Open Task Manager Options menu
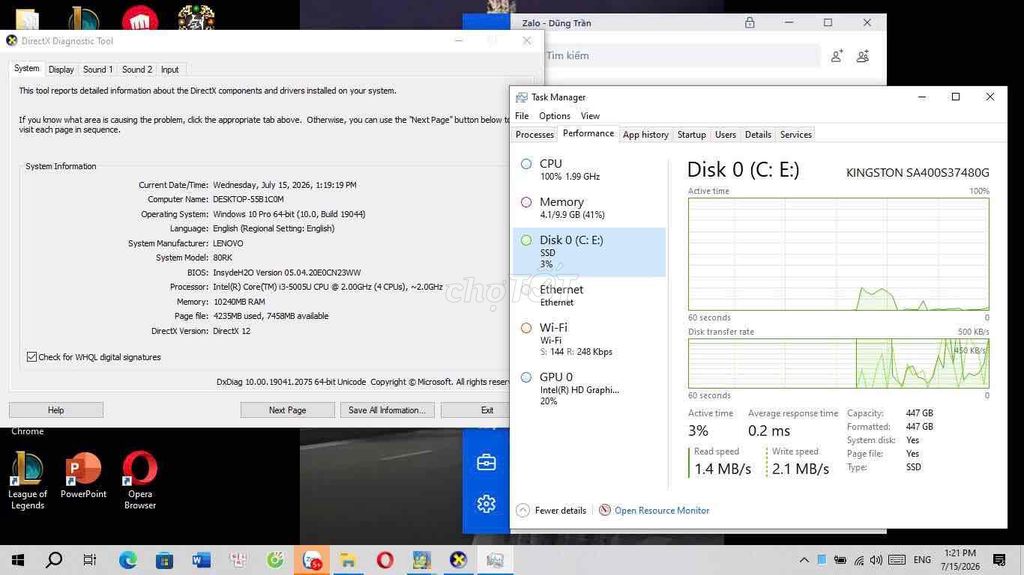This screenshot has width=1024, height=575. coord(554,116)
